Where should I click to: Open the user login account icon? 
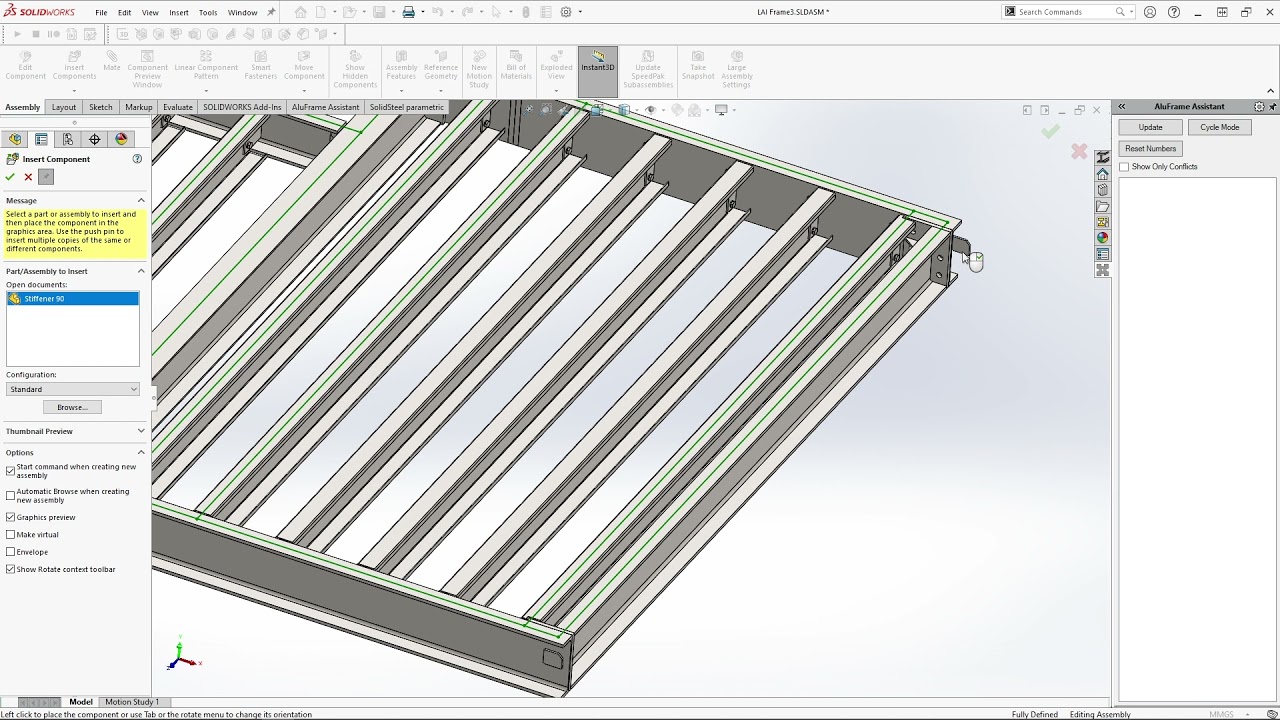(1150, 12)
